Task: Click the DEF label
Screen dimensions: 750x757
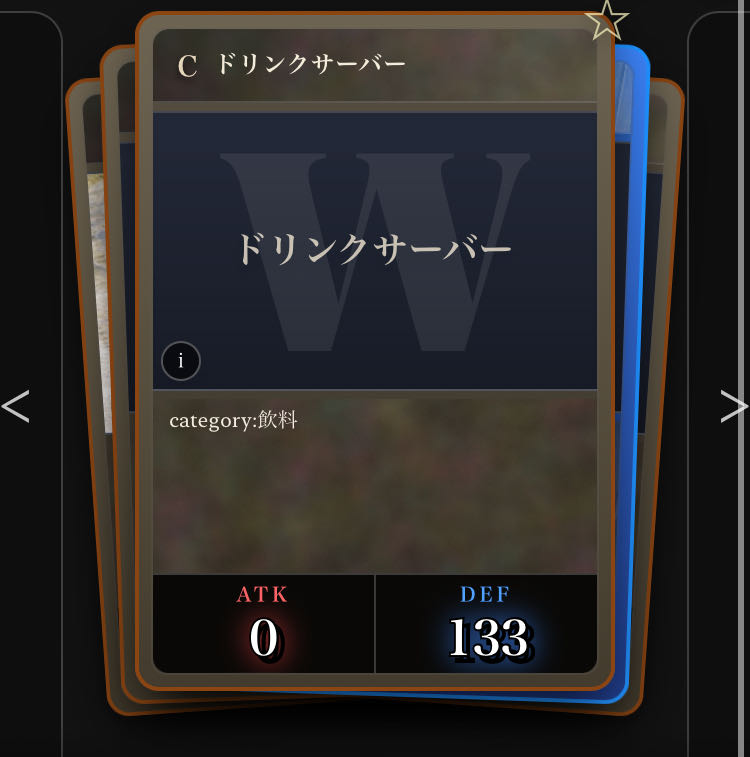Action: click(485, 594)
